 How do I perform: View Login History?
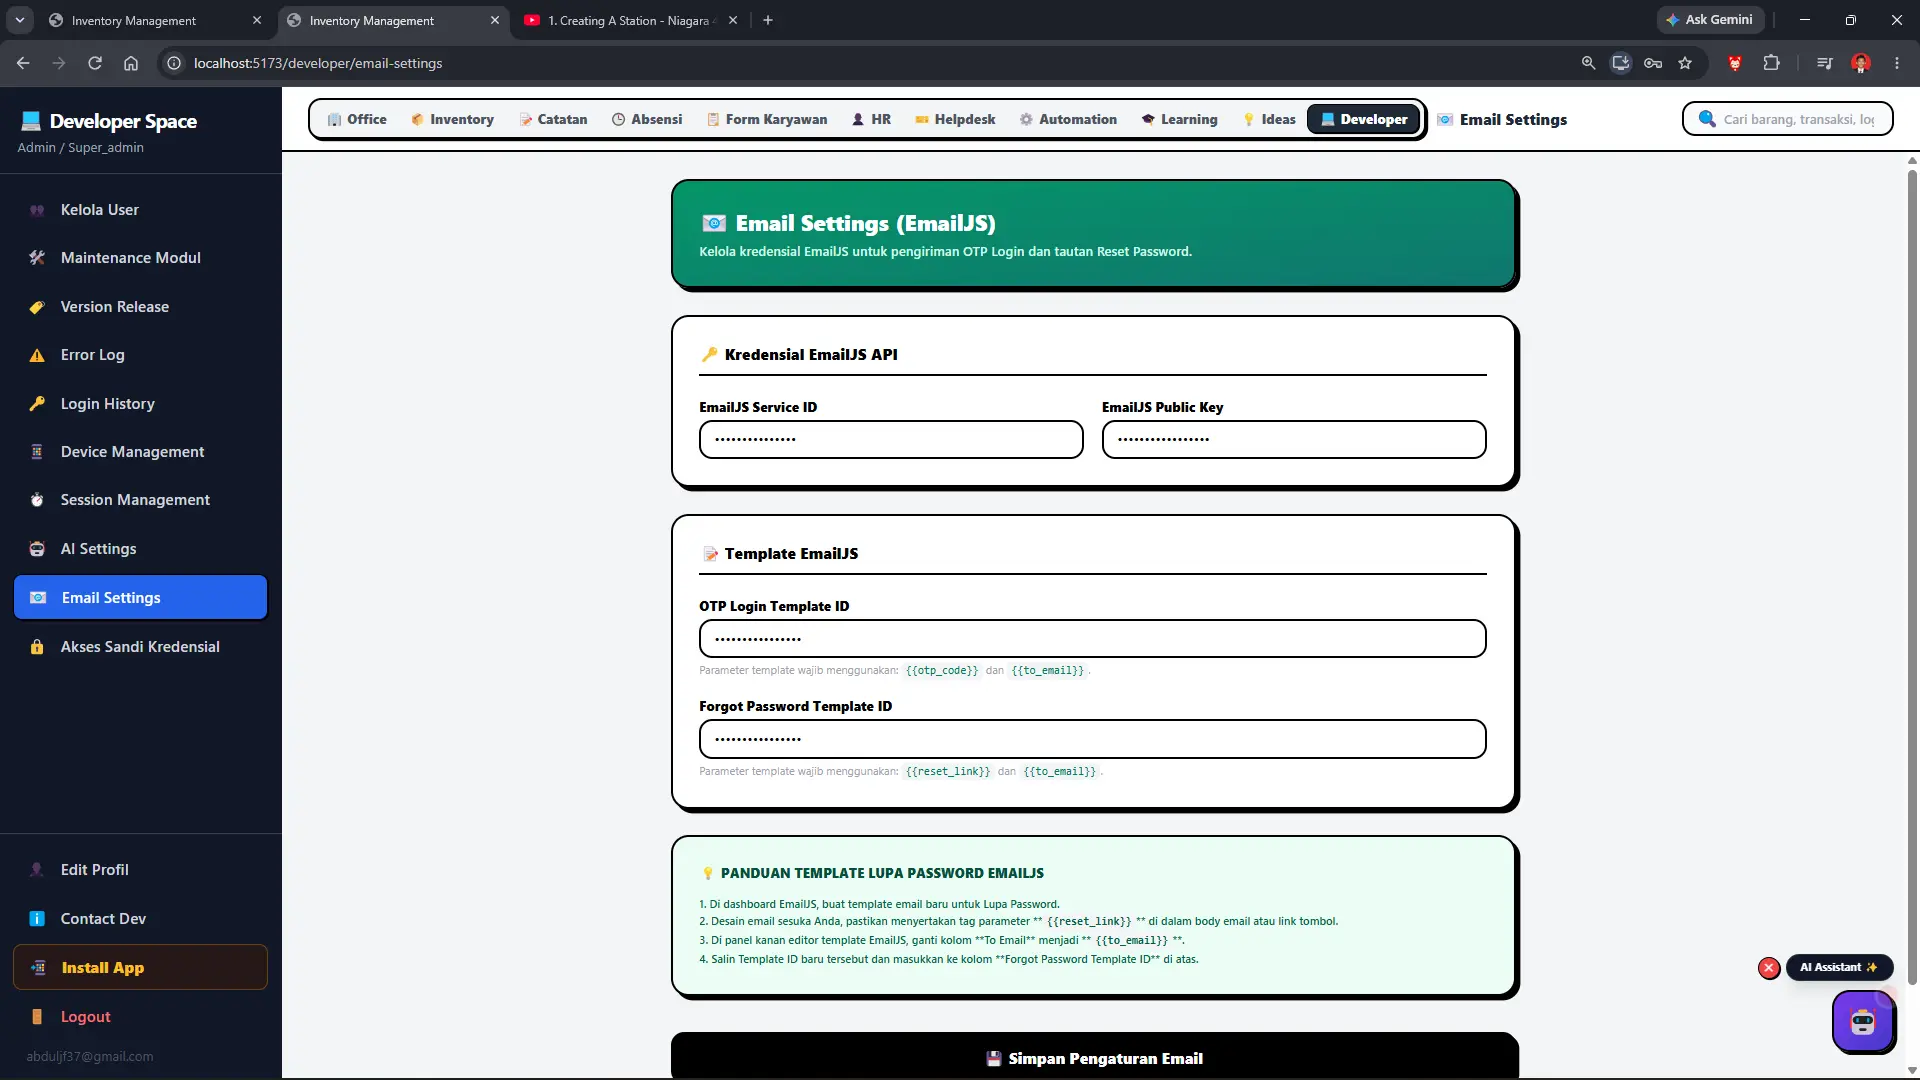pos(140,404)
